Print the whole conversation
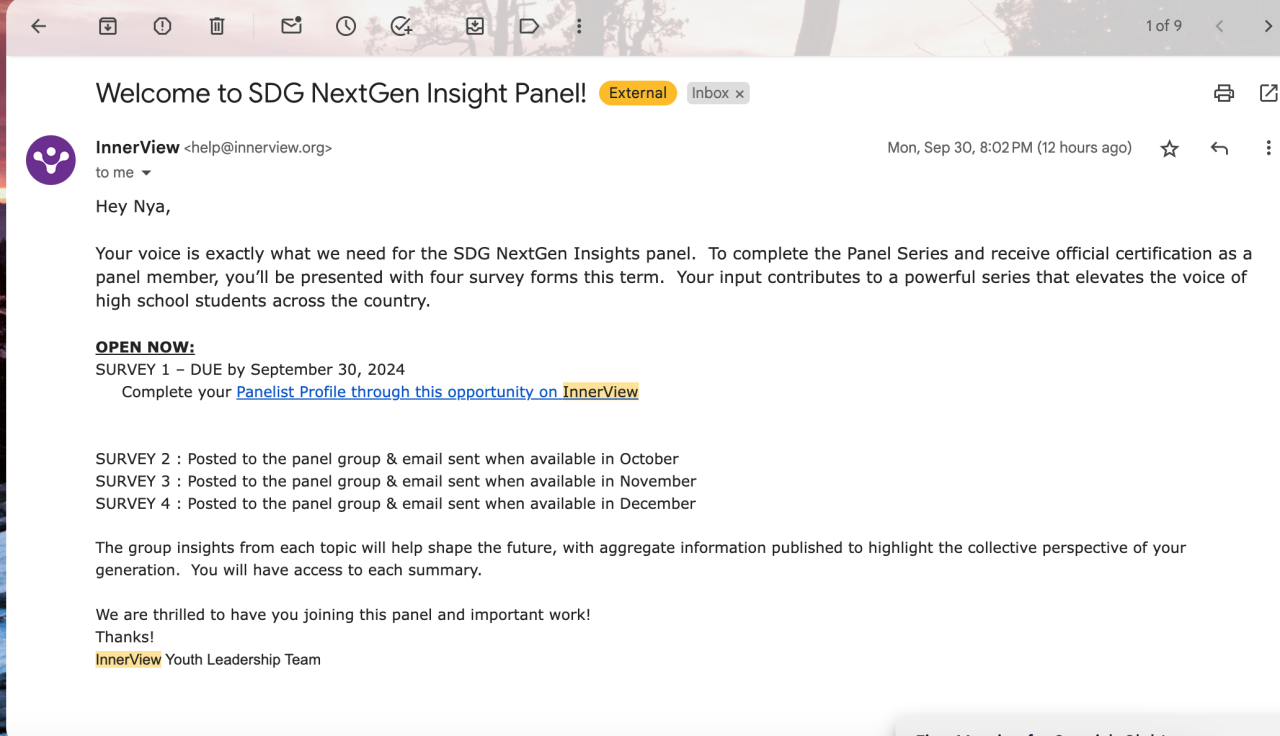 1224,94
